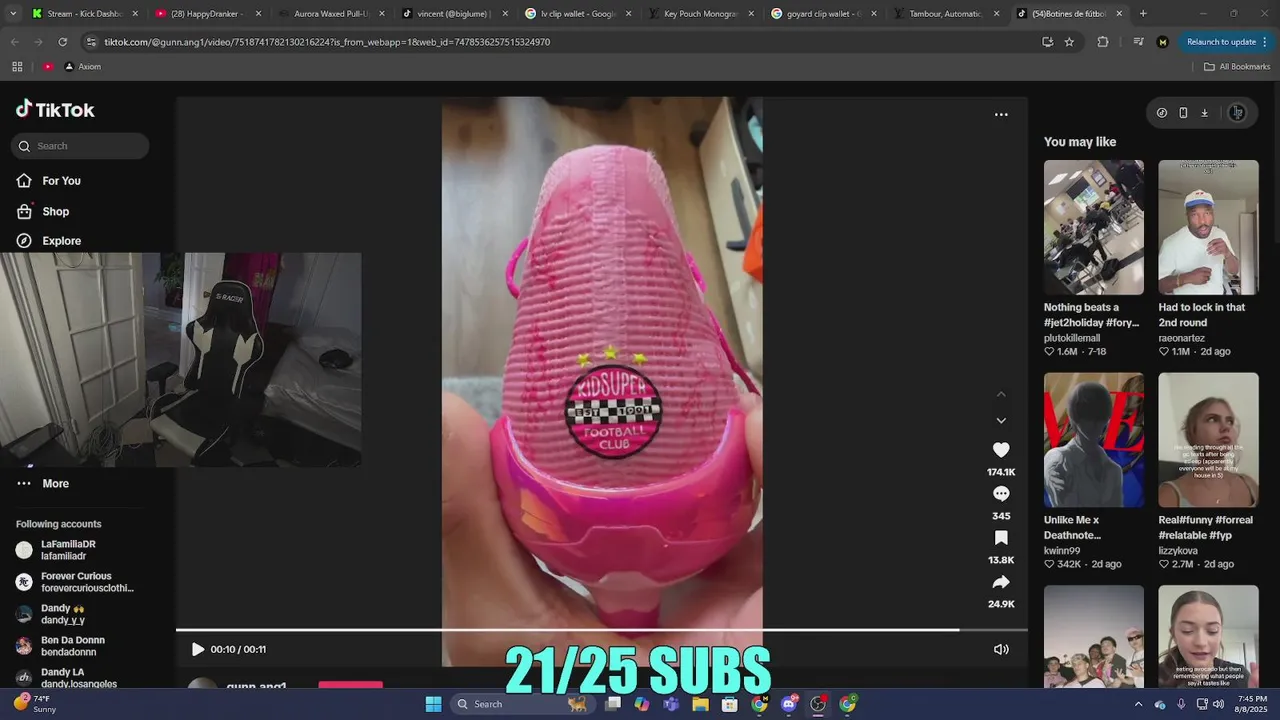
Task: Open the Unlike Me x Deathnote video thumbnail
Action: [x=1094, y=440]
